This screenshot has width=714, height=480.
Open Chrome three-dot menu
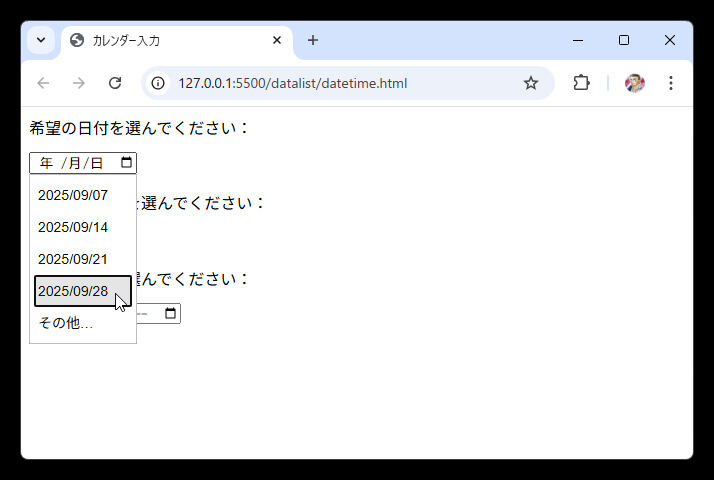click(671, 83)
